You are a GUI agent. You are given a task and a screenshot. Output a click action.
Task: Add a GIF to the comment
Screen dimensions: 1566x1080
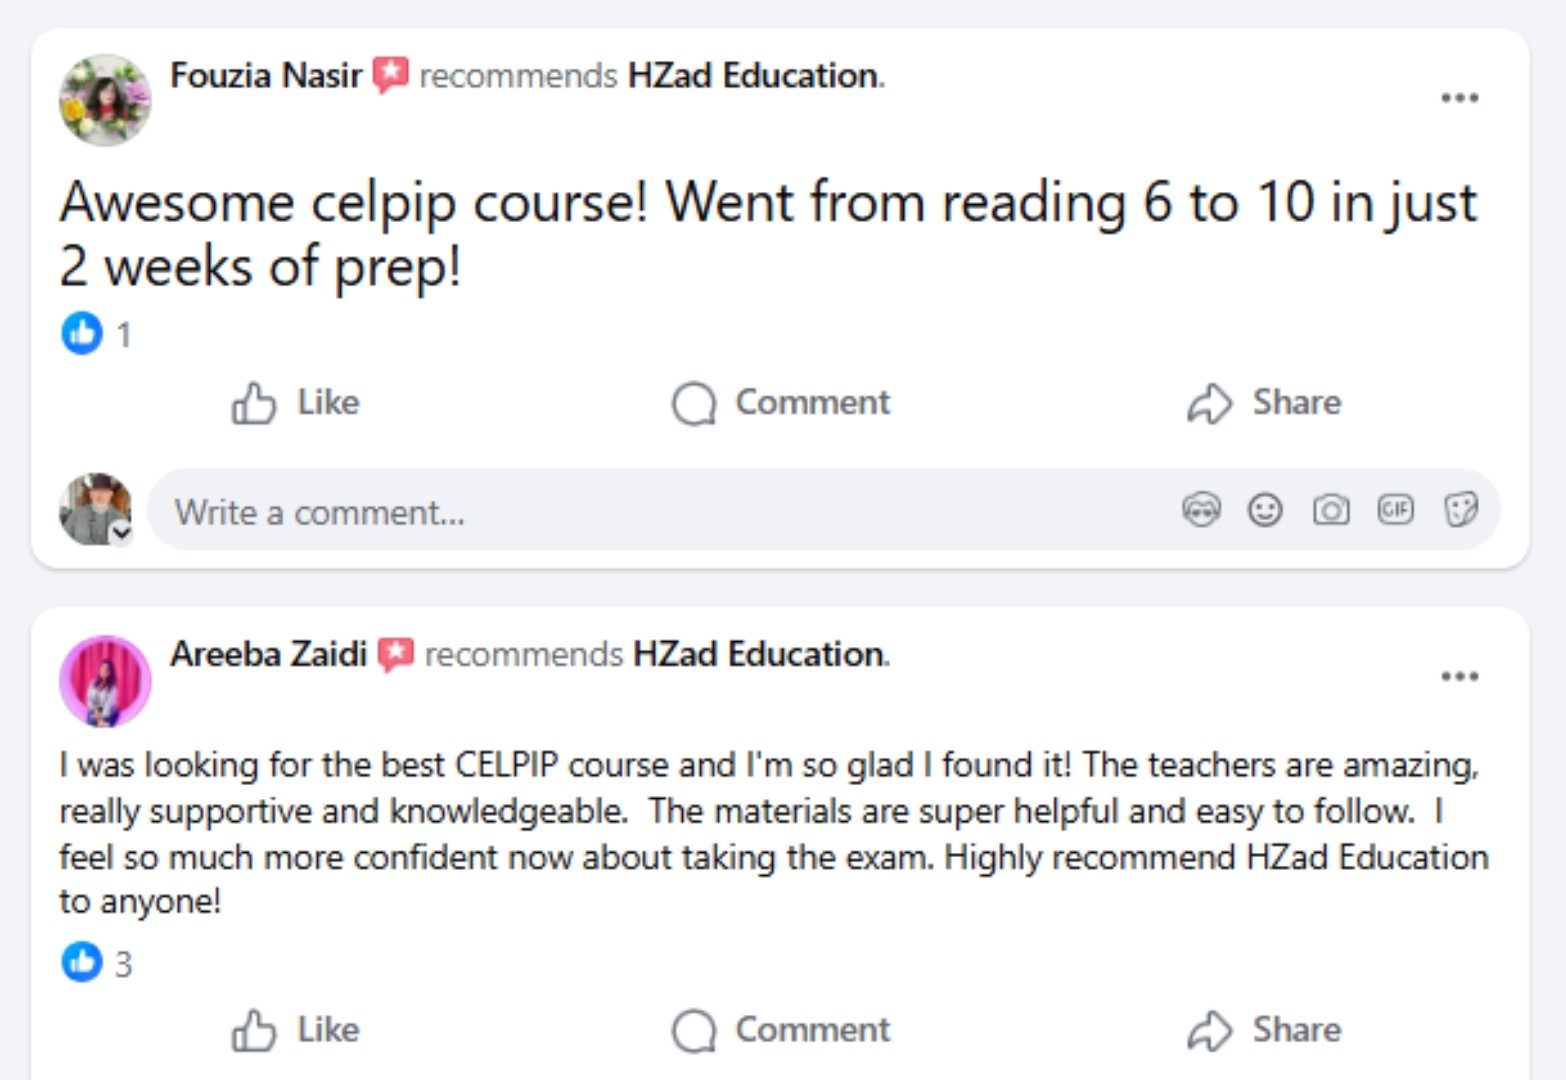pyautogui.click(x=1395, y=510)
